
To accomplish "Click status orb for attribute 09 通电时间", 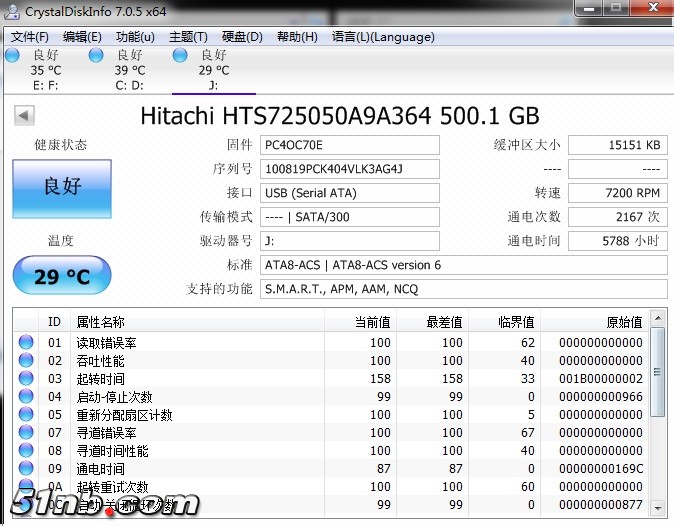I will (26, 469).
